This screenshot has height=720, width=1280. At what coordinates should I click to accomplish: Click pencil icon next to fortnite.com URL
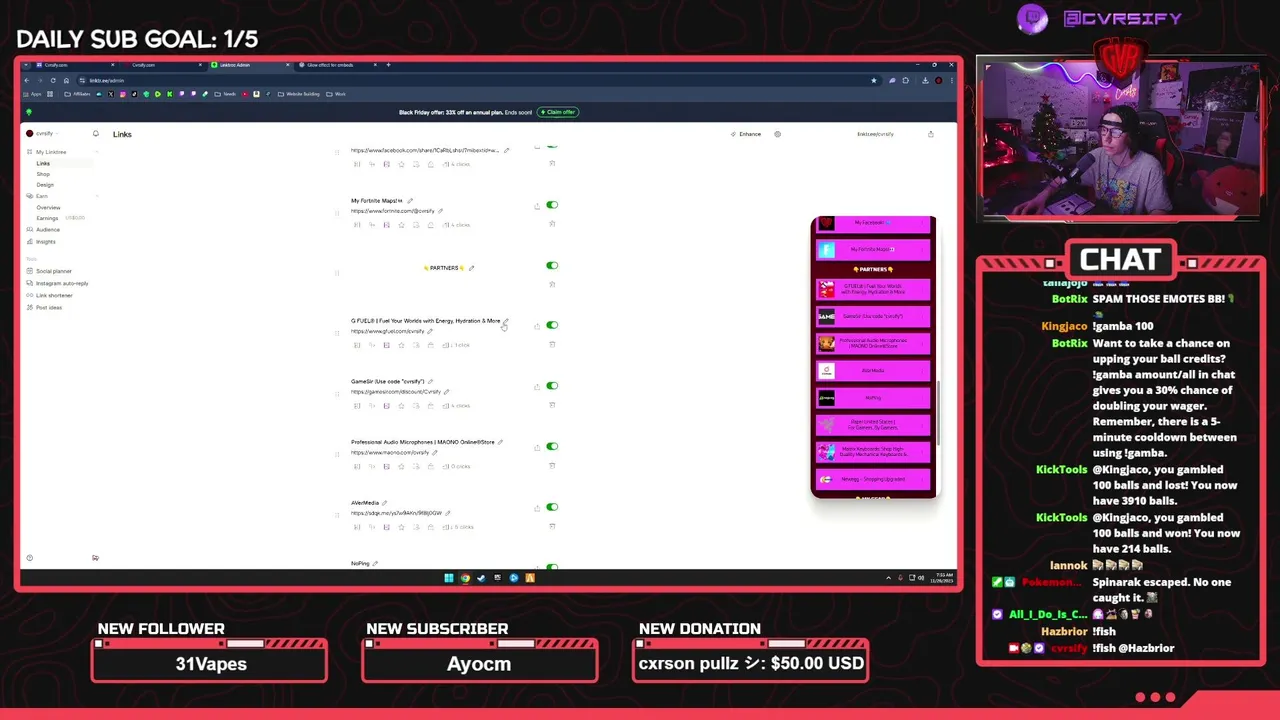tap(440, 211)
